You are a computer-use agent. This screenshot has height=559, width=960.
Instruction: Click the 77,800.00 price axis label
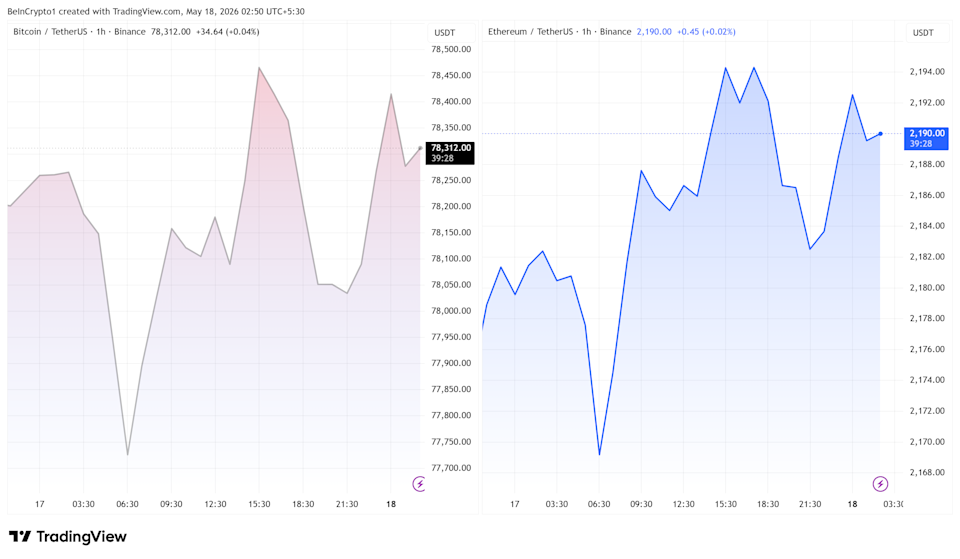pos(451,415)
